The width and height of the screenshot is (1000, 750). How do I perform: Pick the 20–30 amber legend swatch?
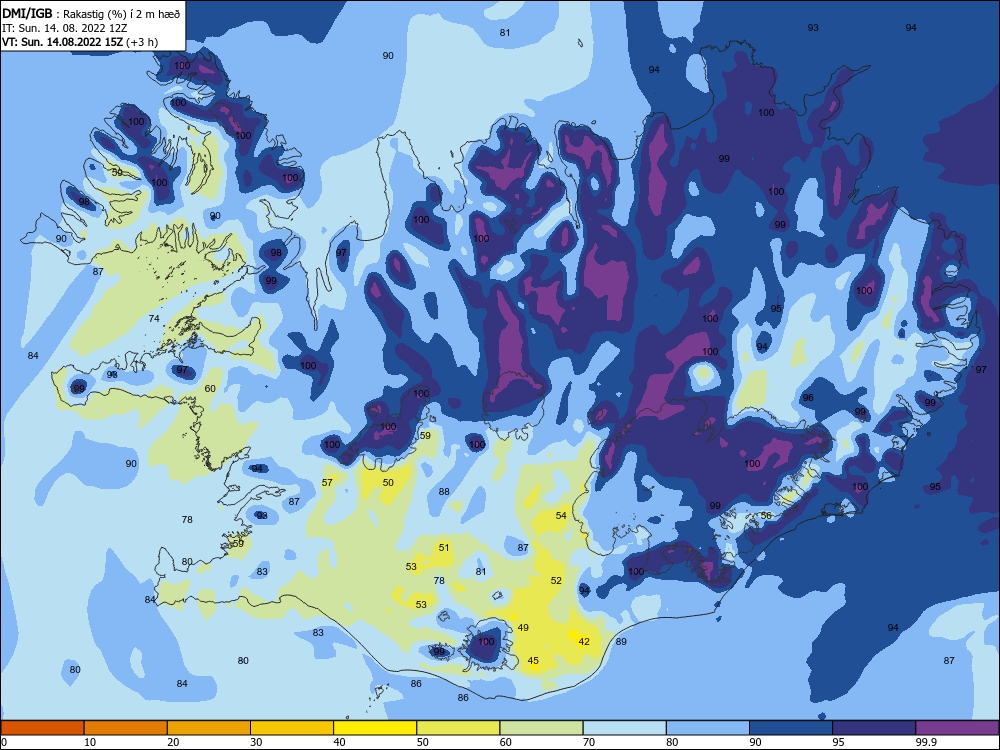coord(209,728)
